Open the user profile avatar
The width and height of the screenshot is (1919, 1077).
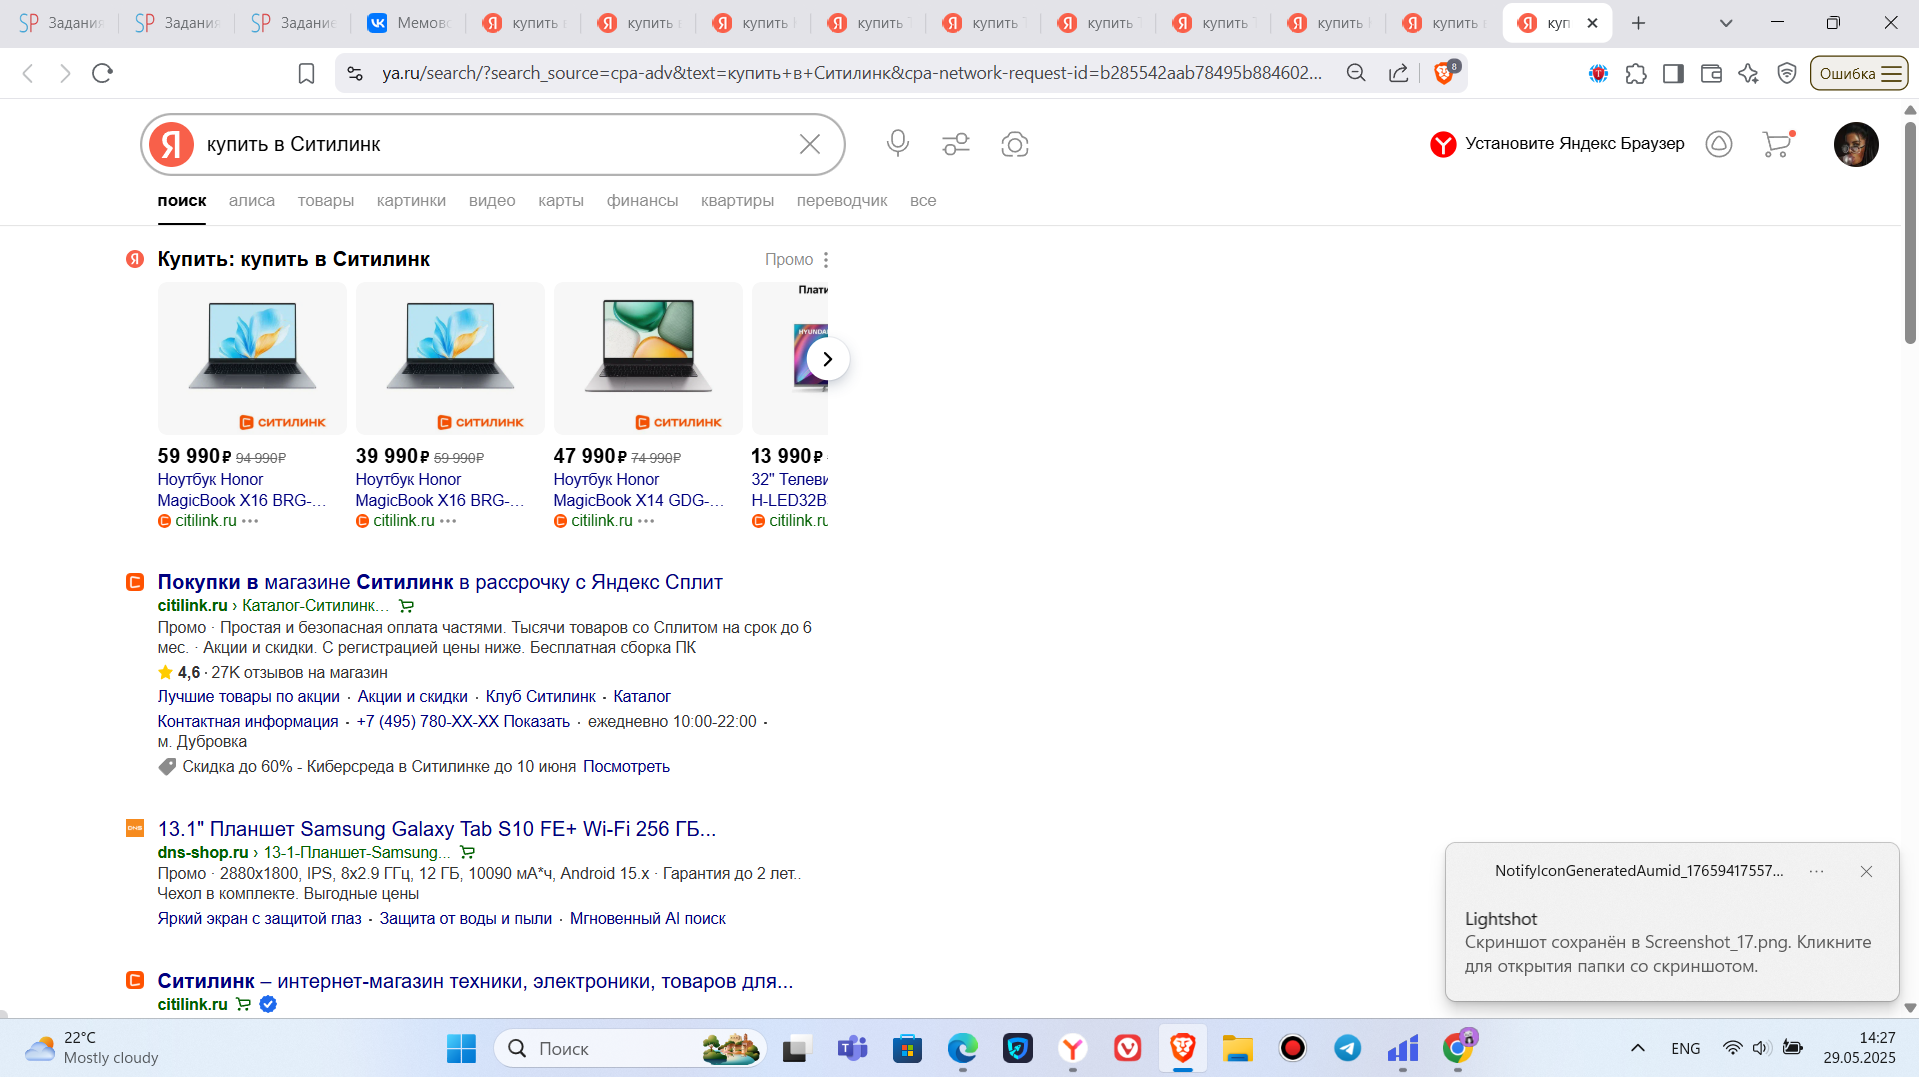tap(1856, 144)
